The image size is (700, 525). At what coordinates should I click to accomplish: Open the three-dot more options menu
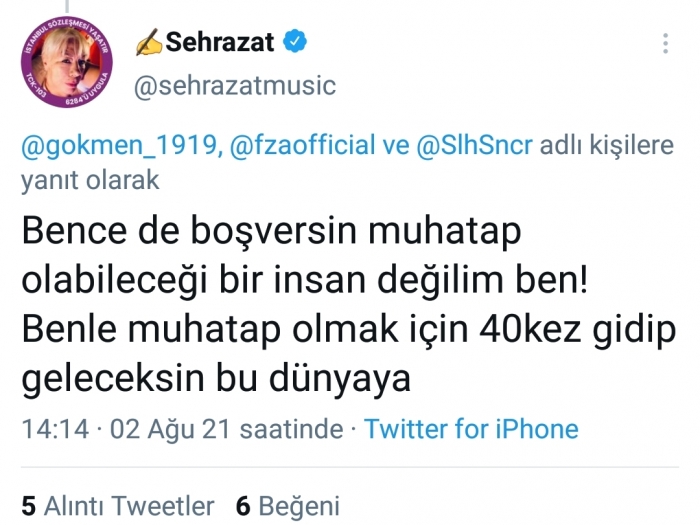click(666, 44)
